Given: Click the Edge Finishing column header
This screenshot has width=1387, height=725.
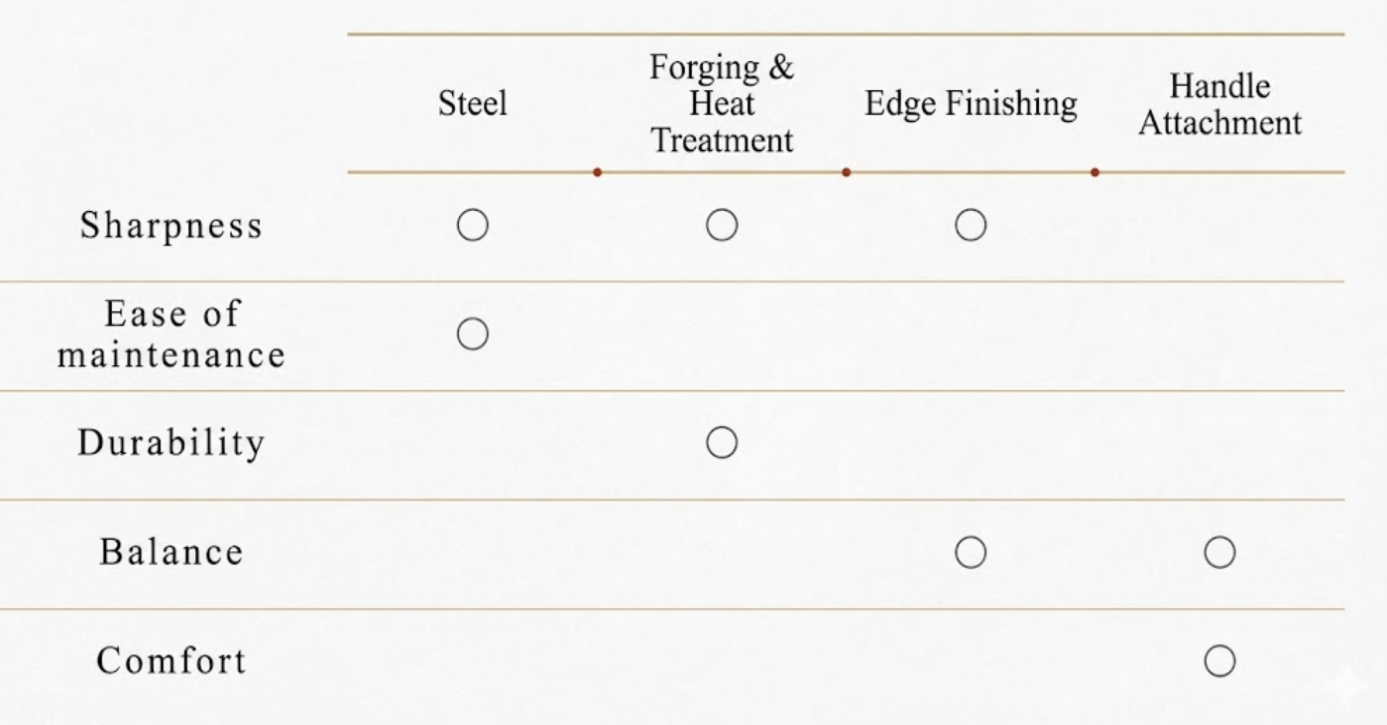Looking at the screenshot, I should (970, 104).
